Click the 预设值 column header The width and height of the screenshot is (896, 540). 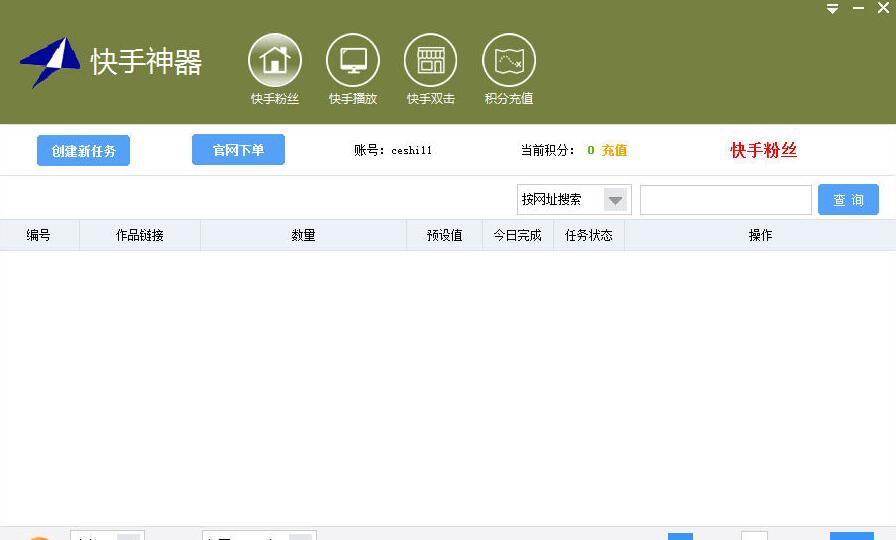pyautogui.click(x=445, y=235)
